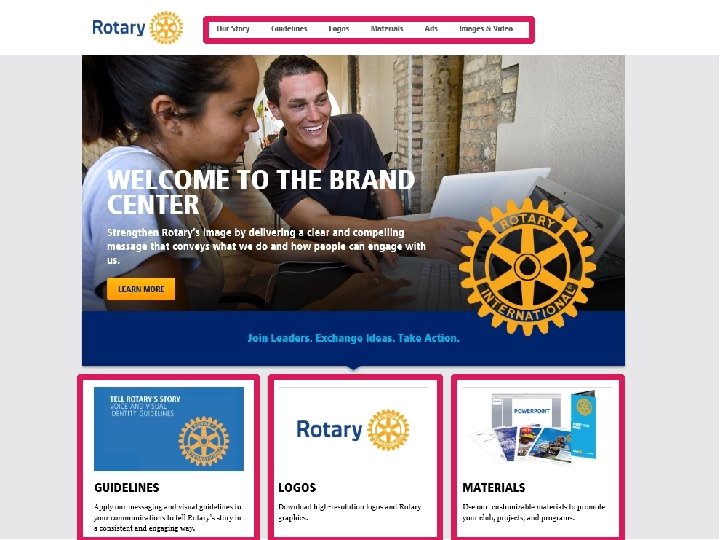Click the GUIDELINES card heading

tap(127, 488)
